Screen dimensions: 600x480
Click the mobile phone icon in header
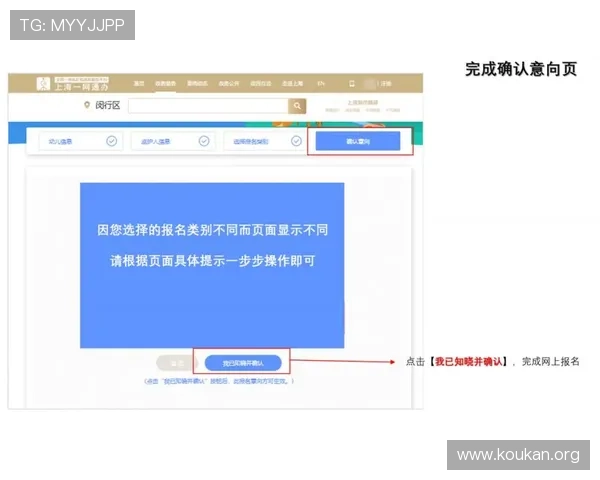352,83
